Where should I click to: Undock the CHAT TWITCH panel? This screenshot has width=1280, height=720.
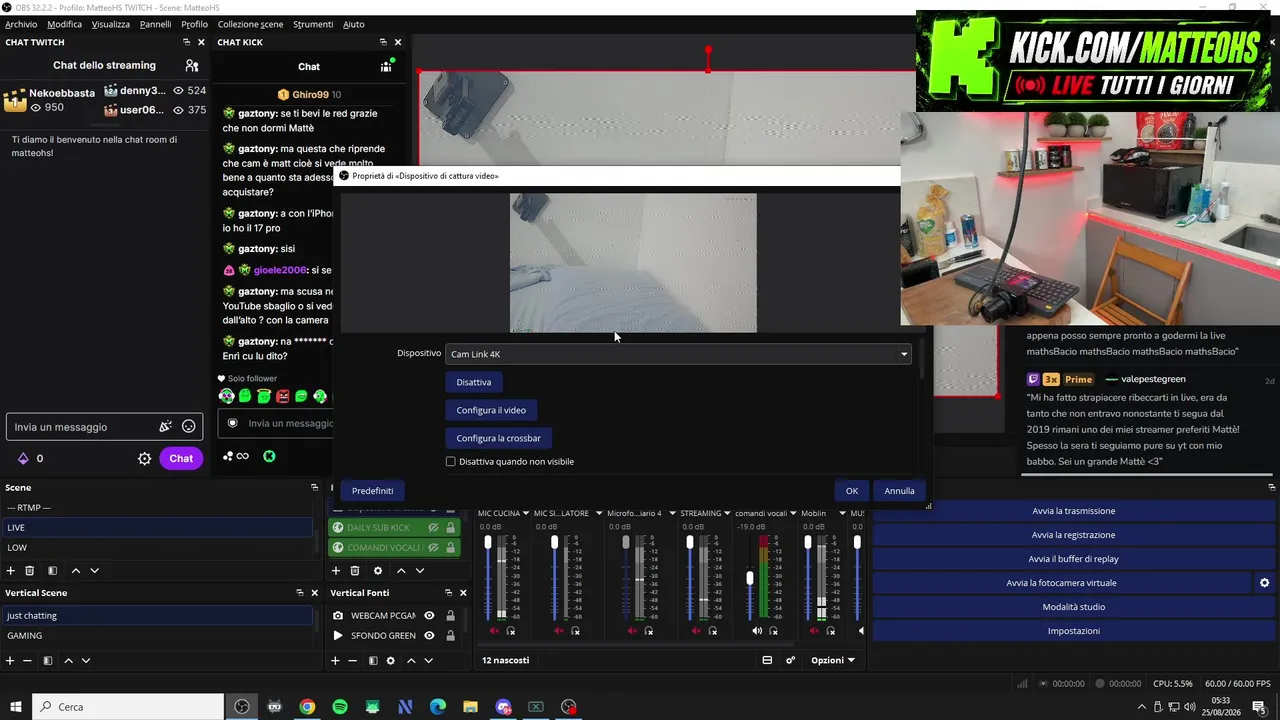tap(186, 42)
